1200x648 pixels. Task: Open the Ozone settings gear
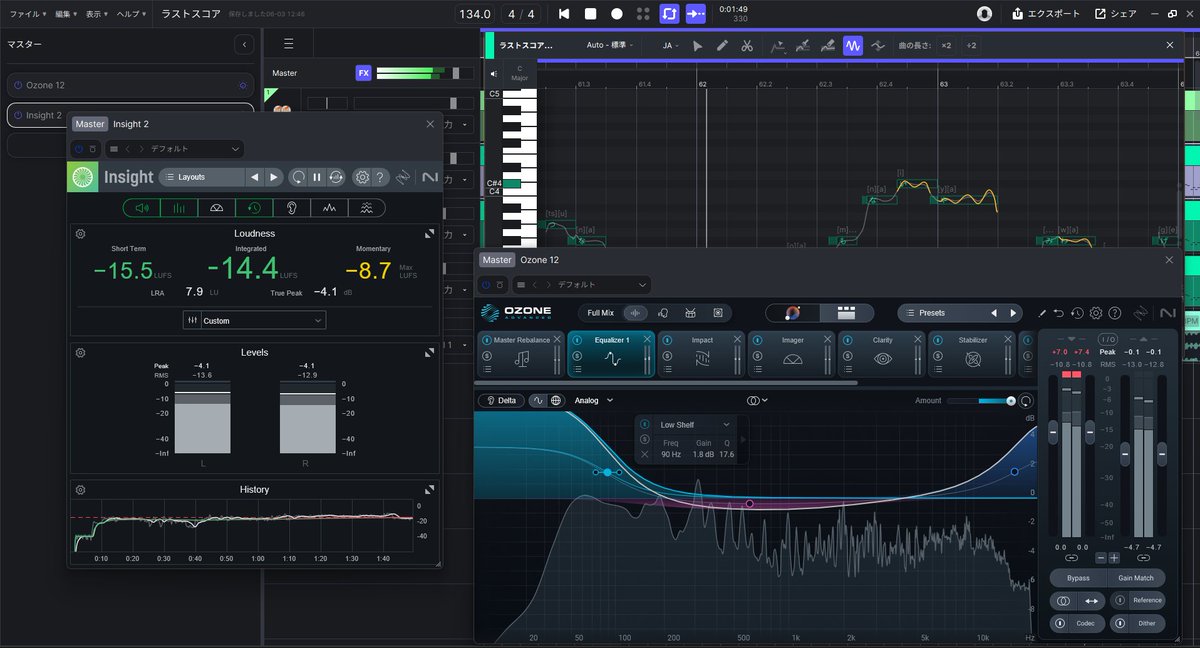[1096, 313]
